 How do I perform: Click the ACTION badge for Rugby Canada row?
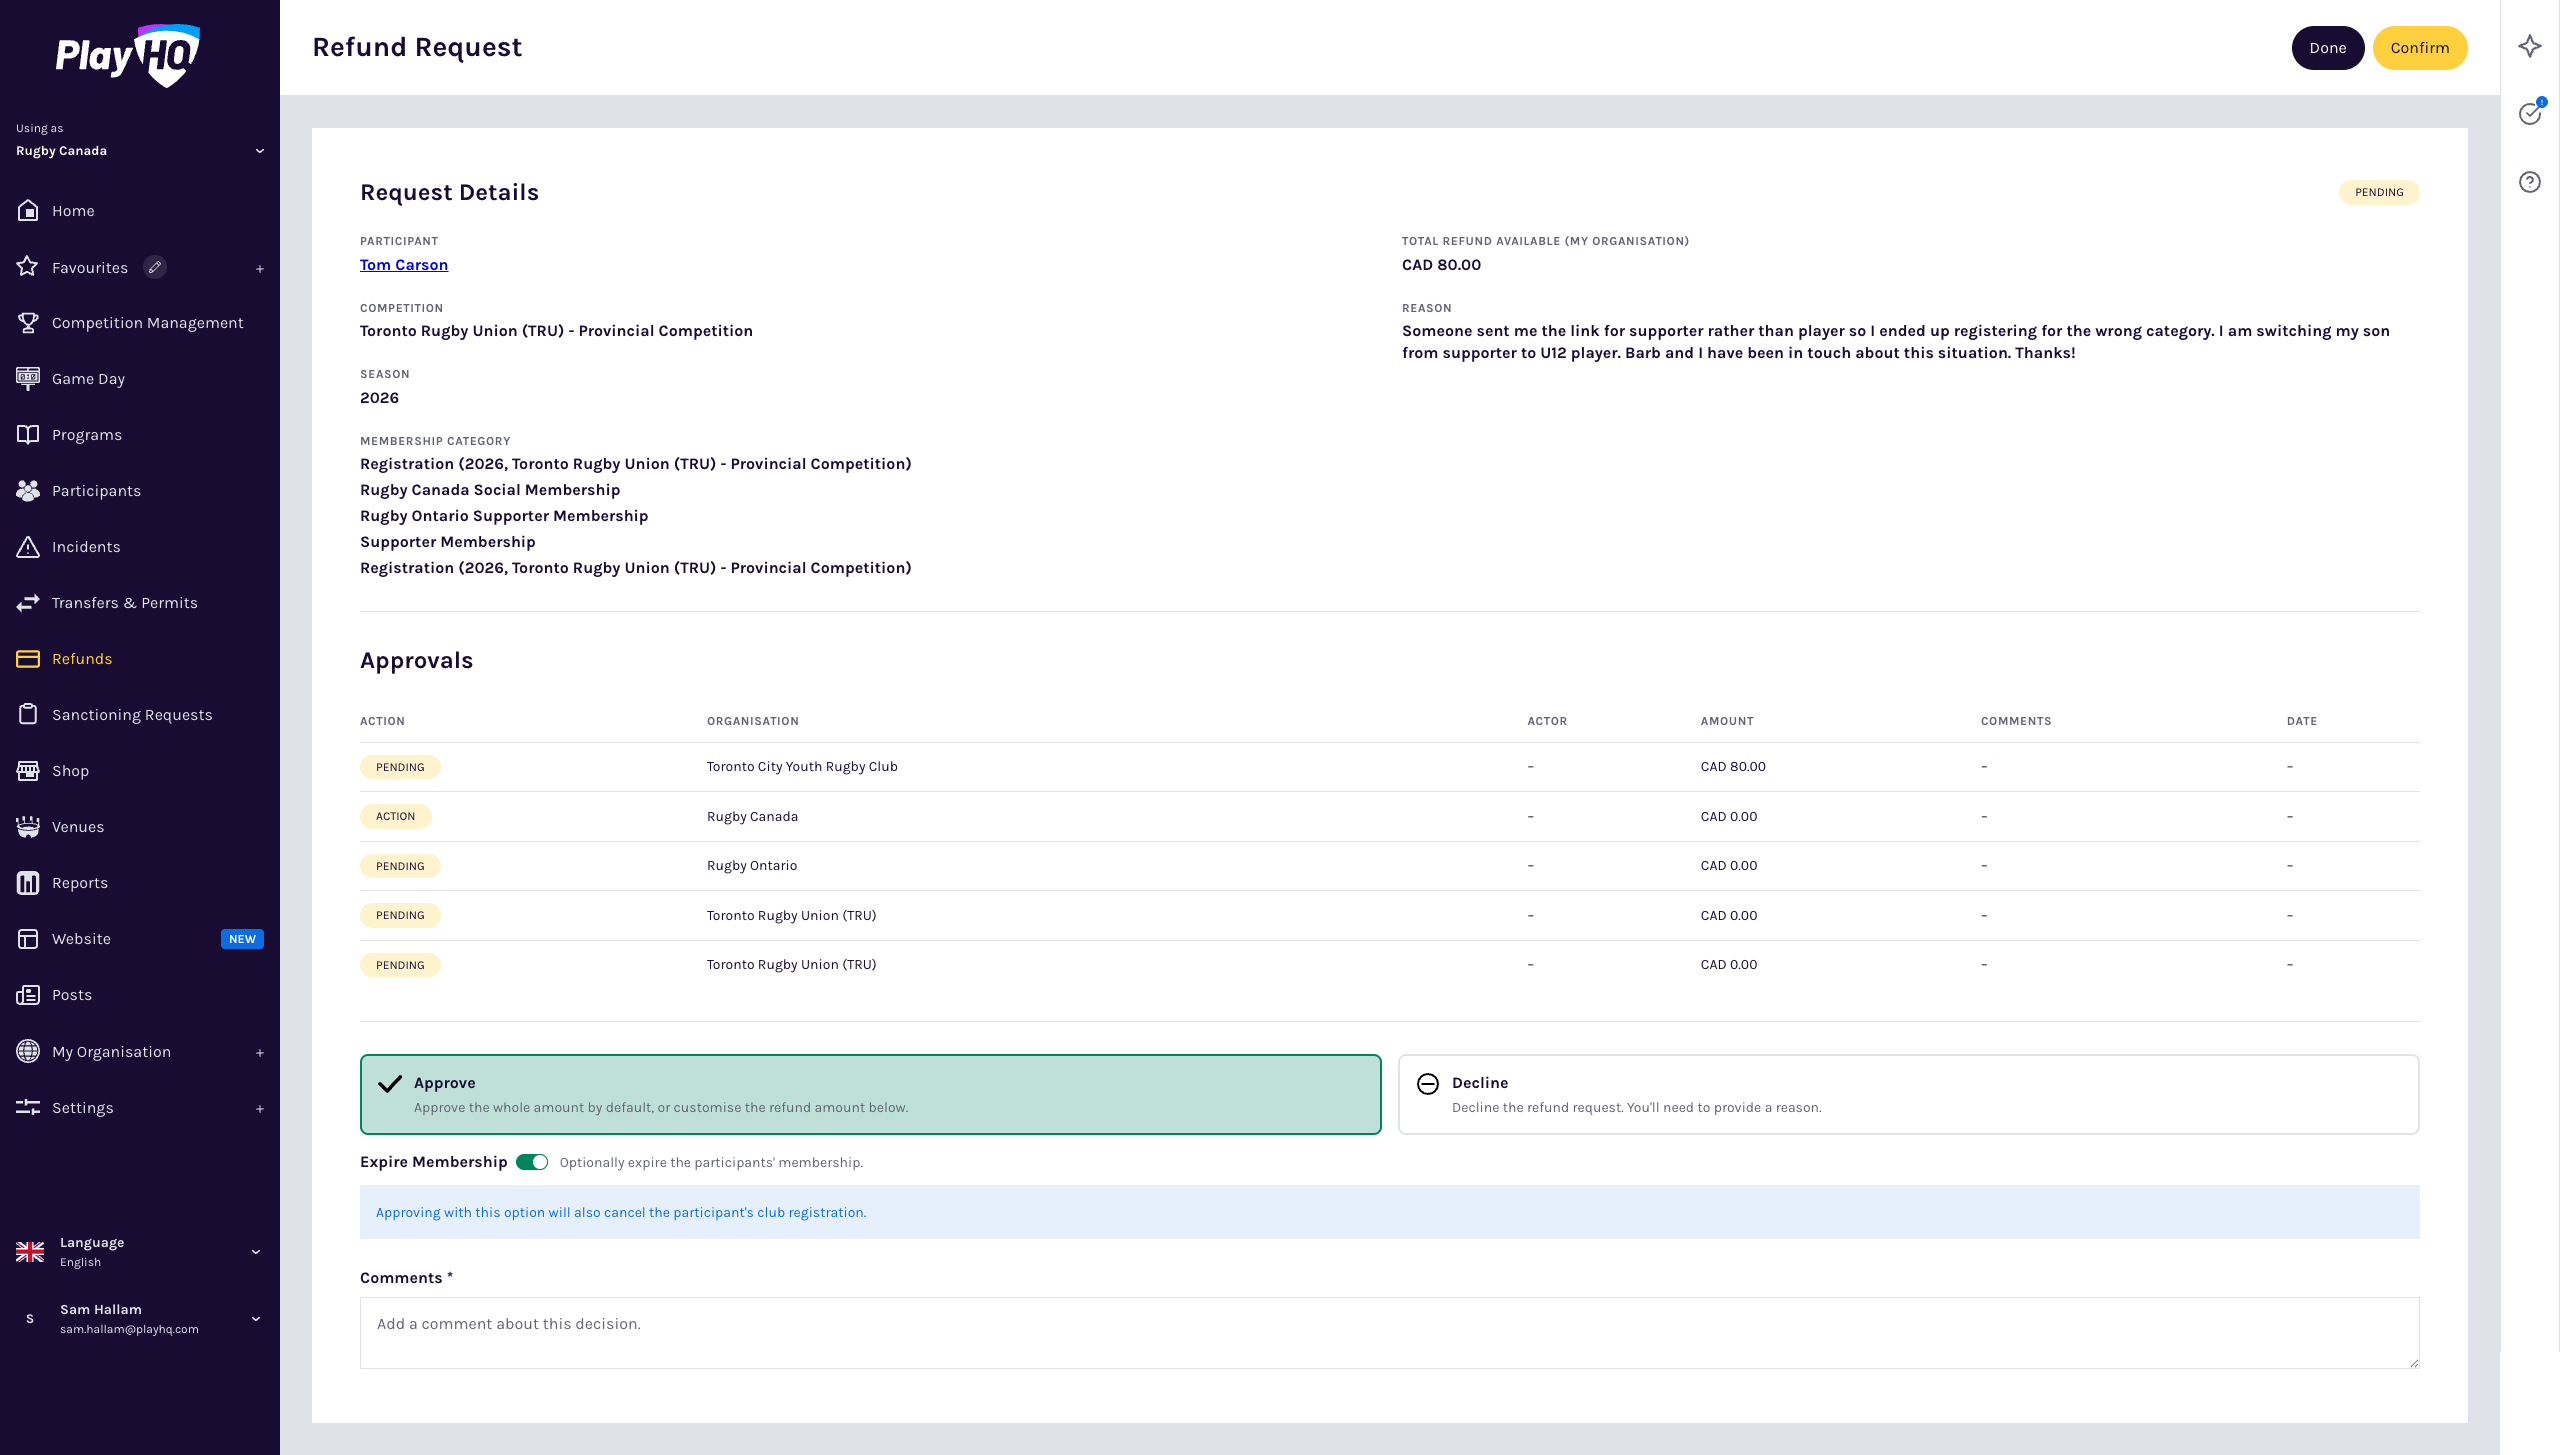[395, 816]
